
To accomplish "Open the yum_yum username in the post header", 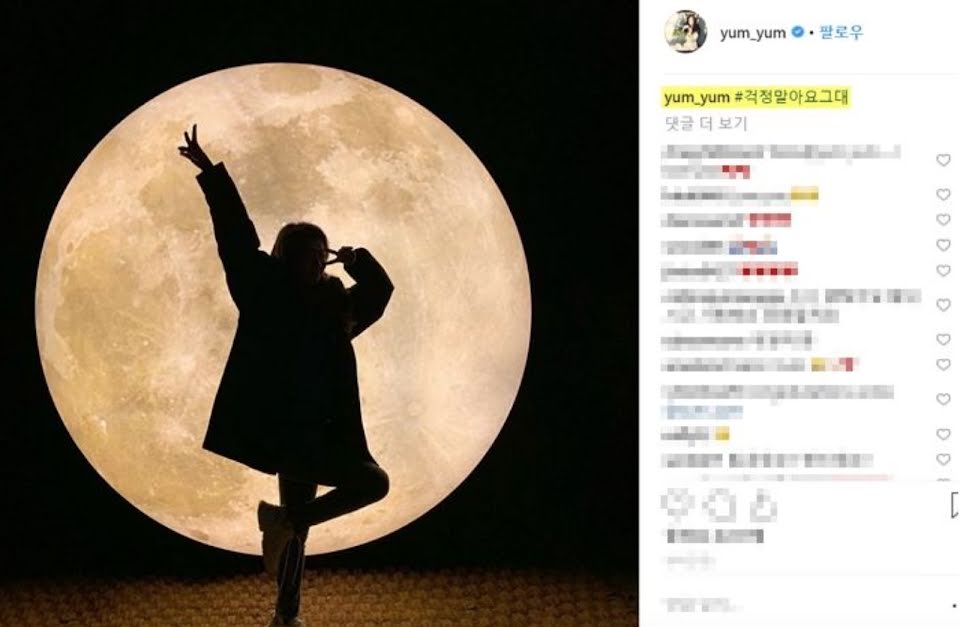I will point(752,32).
